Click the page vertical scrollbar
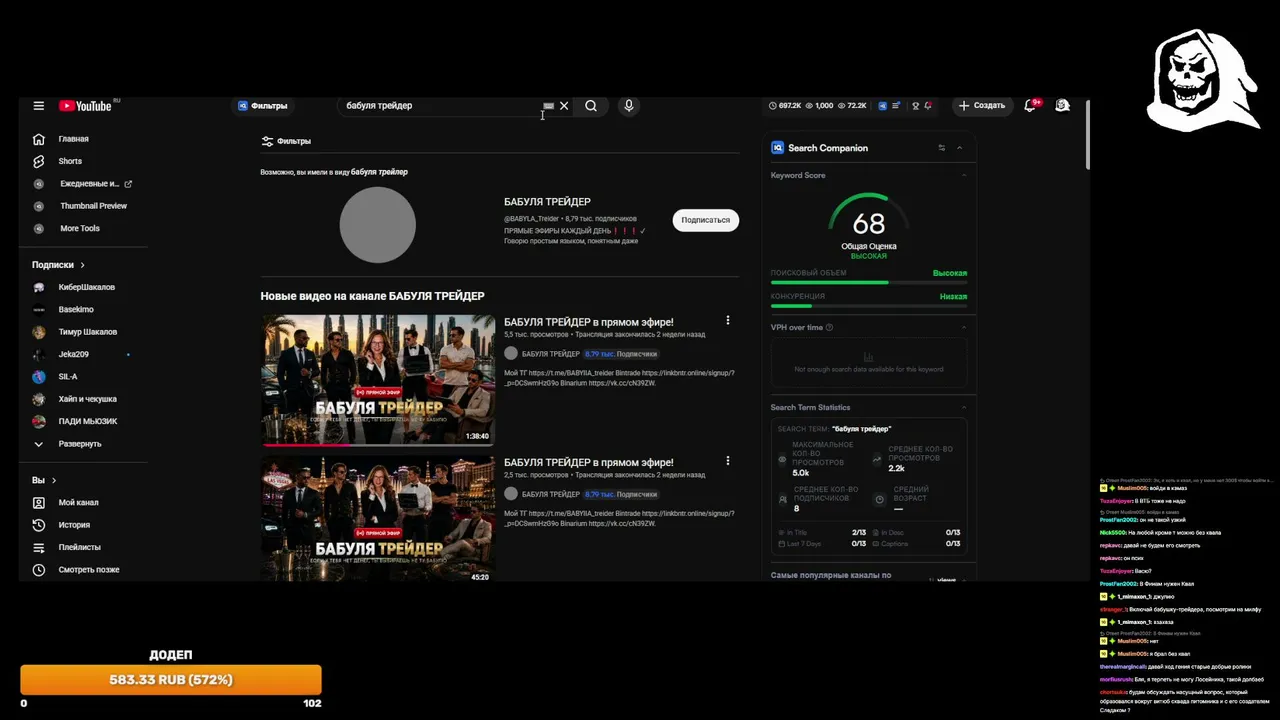 point(1086,135)
